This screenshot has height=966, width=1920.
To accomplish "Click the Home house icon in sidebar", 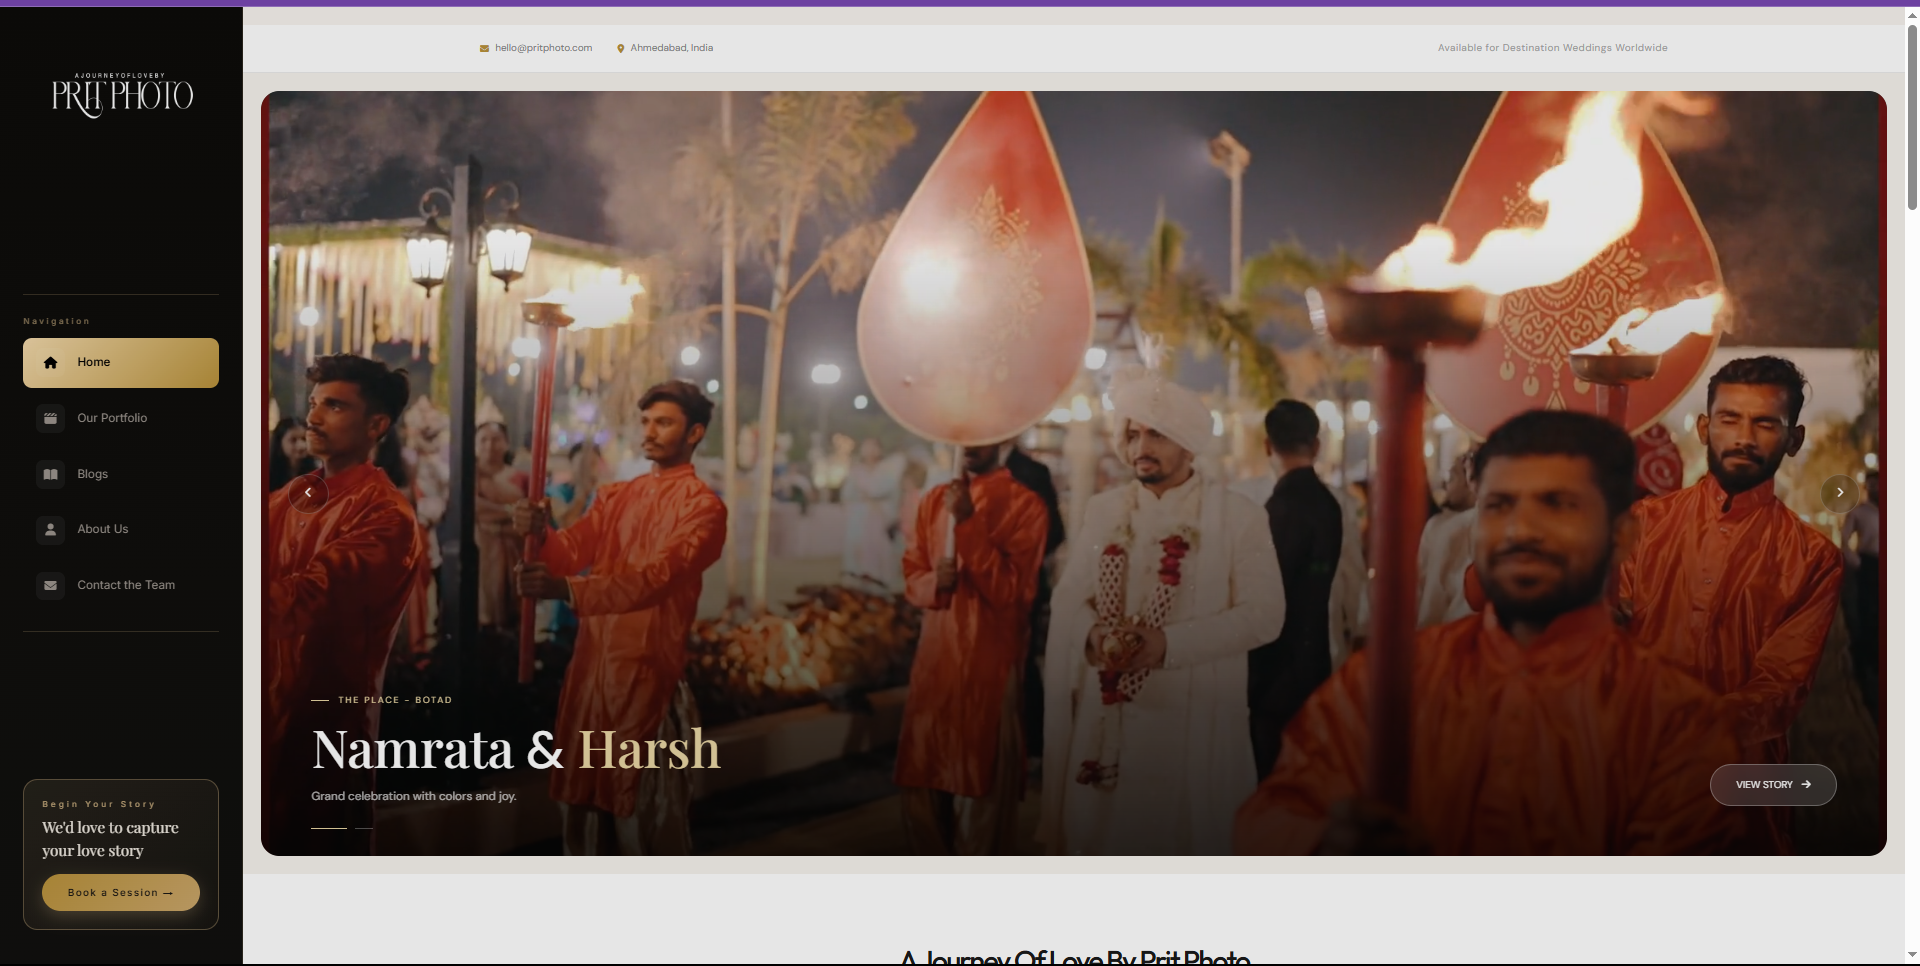I will click(50, 363).
